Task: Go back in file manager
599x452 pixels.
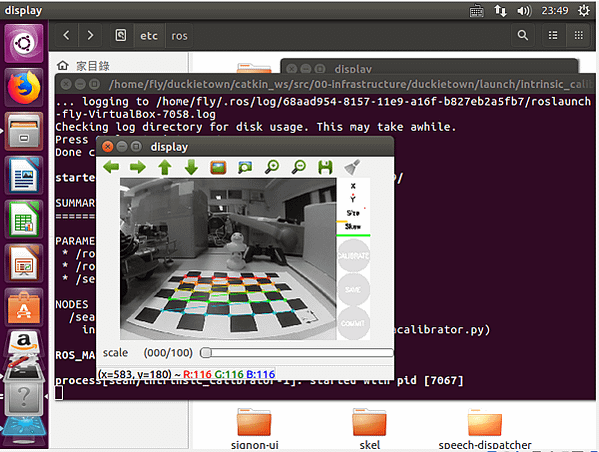Action: point(66,36)
